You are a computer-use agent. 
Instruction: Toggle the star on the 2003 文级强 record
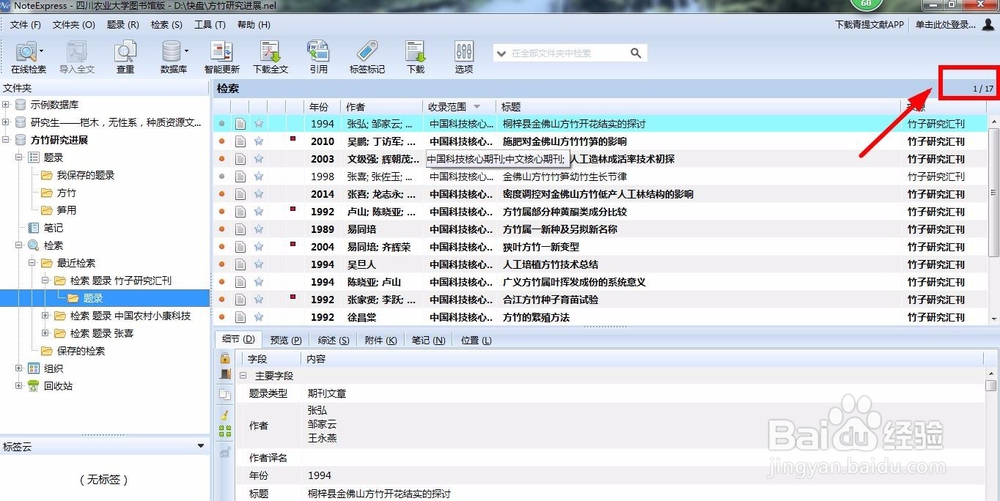pyautogui.click(x=258, y=159)
